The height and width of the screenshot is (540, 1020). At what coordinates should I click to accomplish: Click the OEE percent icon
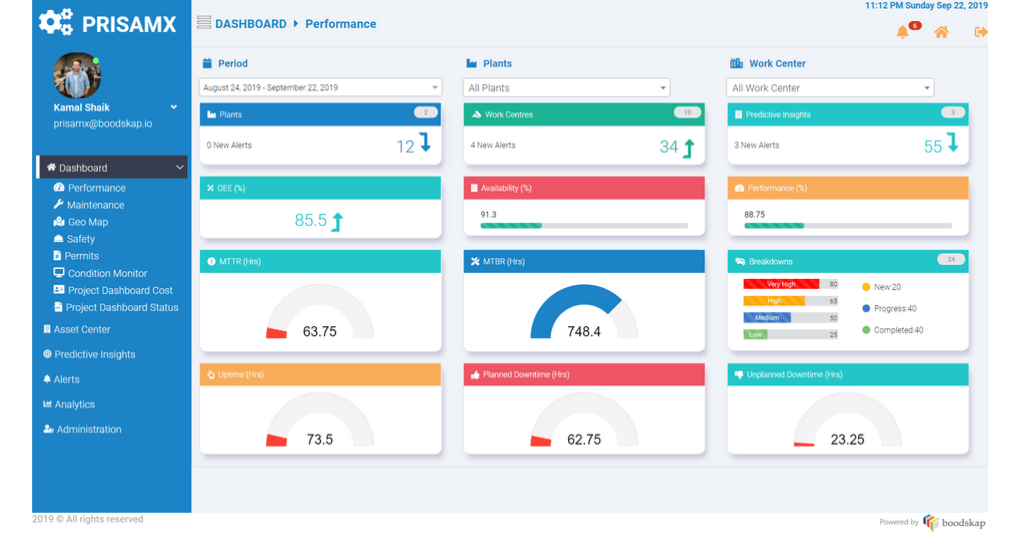click(x=211, y=188)
